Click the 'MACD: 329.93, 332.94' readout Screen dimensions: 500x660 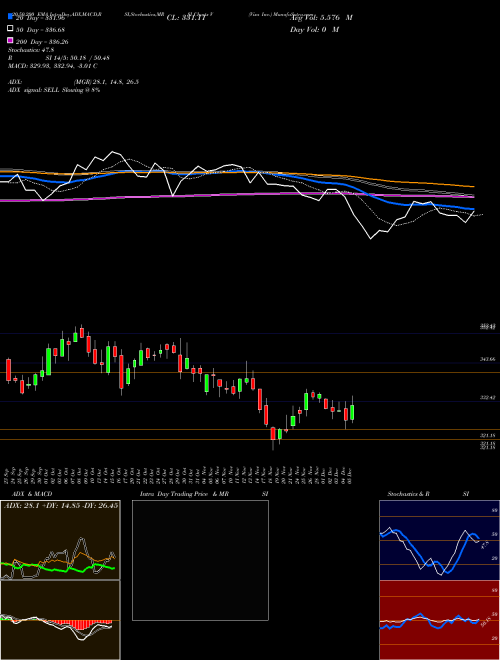tap(53, 66)
